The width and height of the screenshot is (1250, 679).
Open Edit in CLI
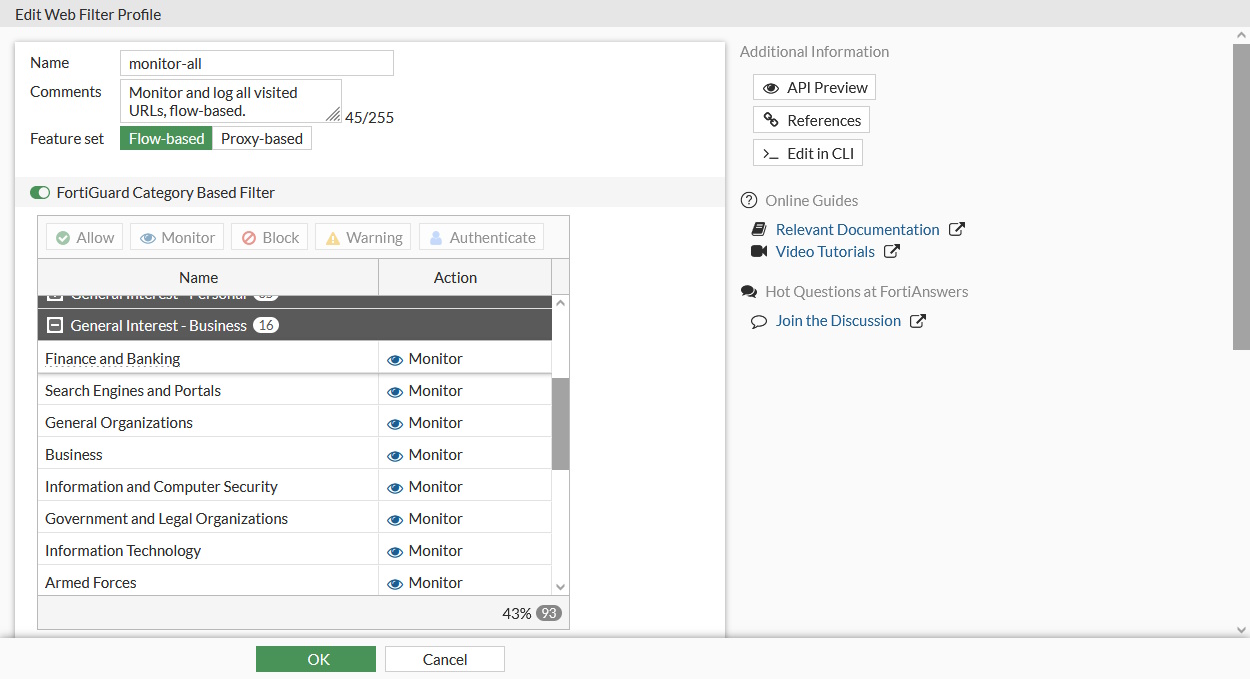[x=808, y=153]
